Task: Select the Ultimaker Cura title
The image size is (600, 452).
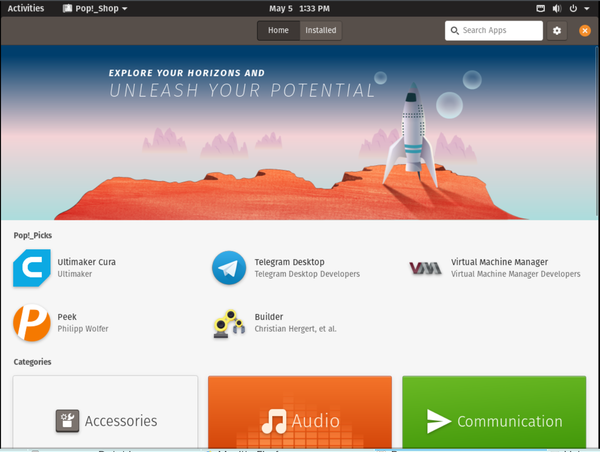Action: pyautogui.click(x=86, y=262)
